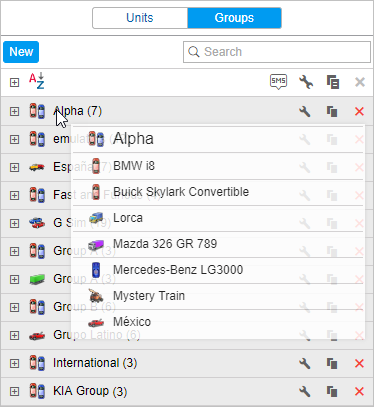Select the Groups tab
Viewport: 374px width, 407px height.
(234, 18)
